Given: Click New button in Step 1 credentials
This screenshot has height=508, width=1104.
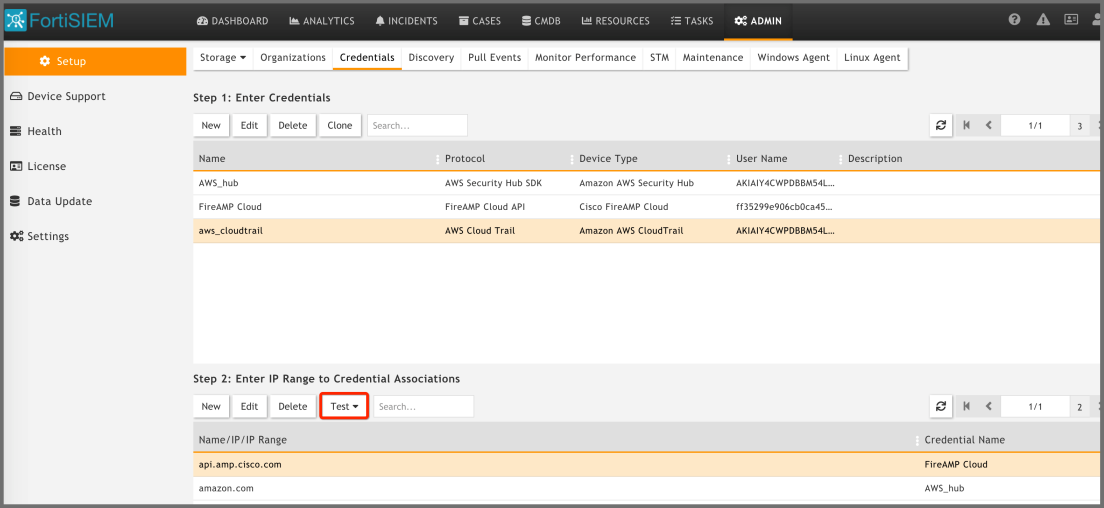Looking at the screenshot, I should click(211, 125).
